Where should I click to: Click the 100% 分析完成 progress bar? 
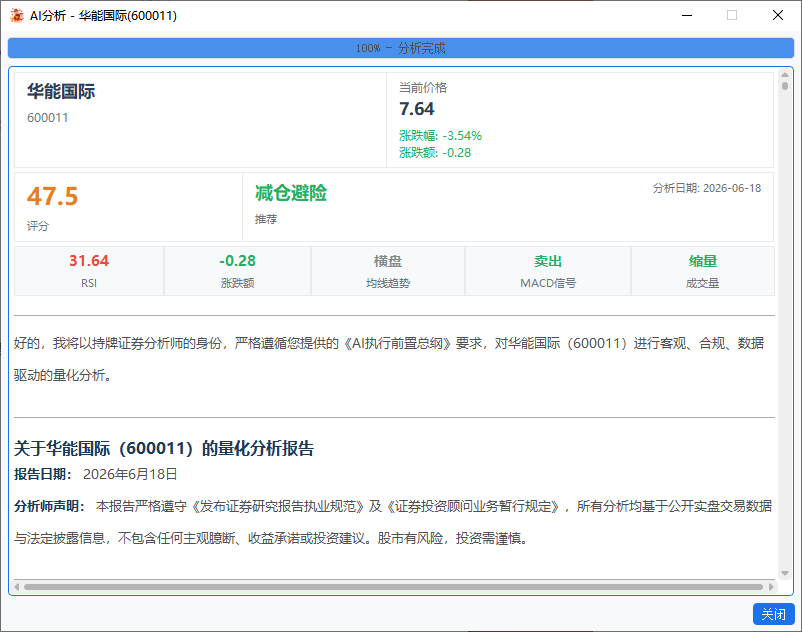coord(401,48)
